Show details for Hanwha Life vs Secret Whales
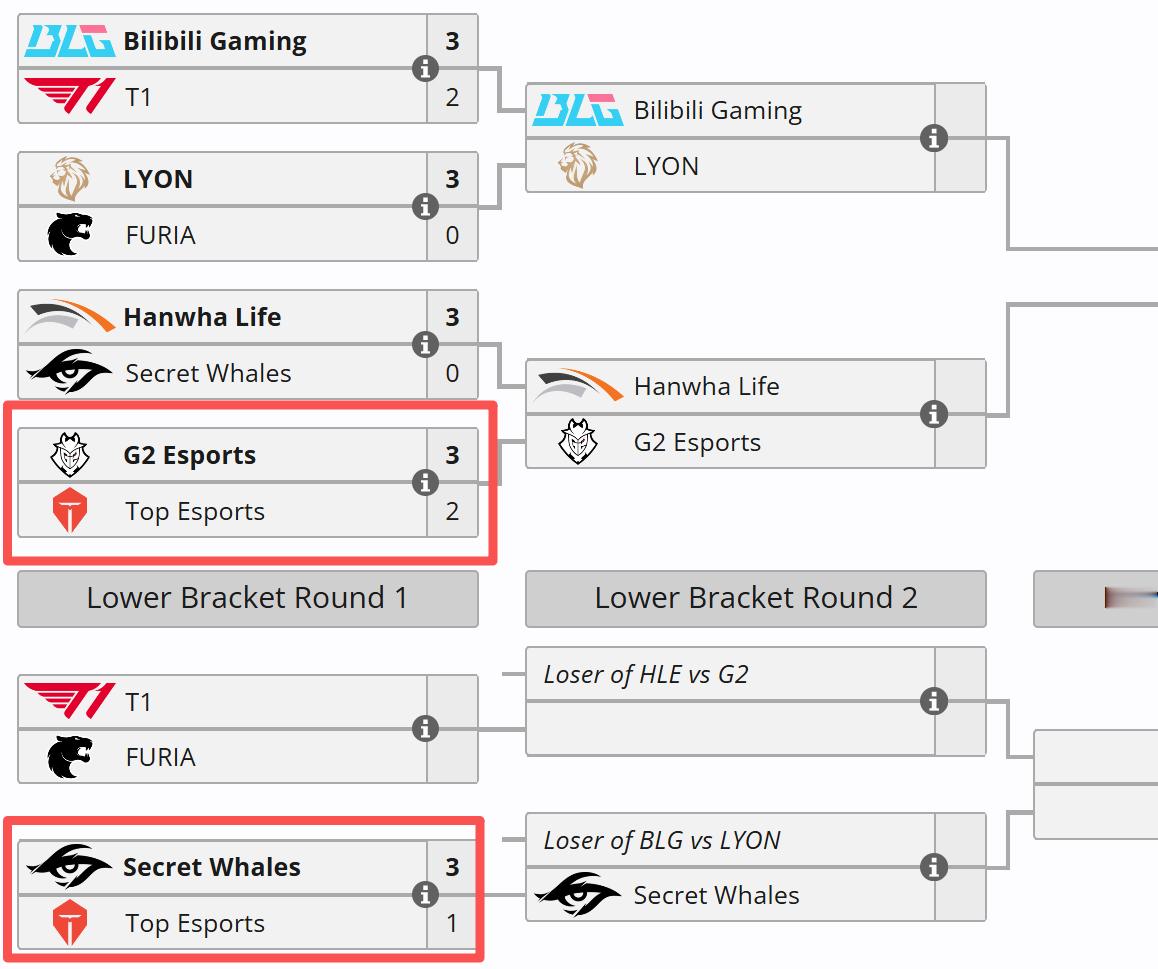 pyautogui.click(x=425, y=345)
